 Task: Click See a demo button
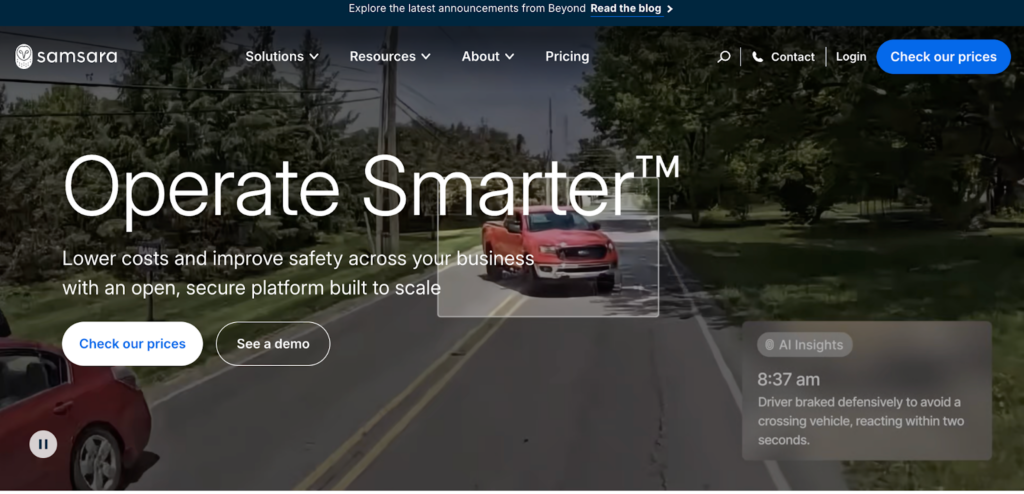[273, 344]
